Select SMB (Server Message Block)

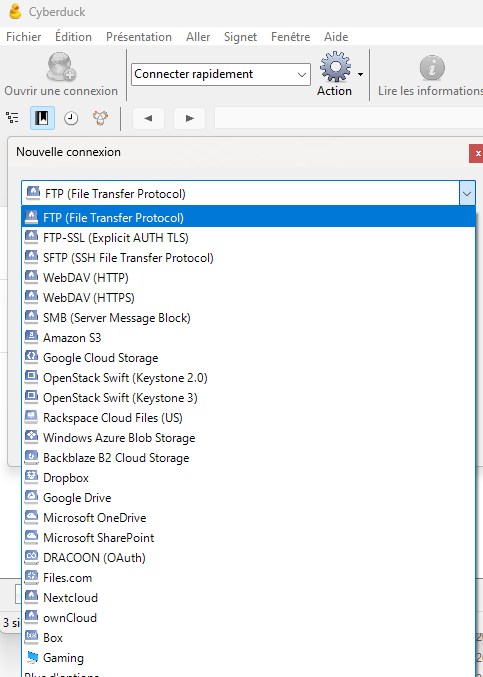click(x=249, y=318)
